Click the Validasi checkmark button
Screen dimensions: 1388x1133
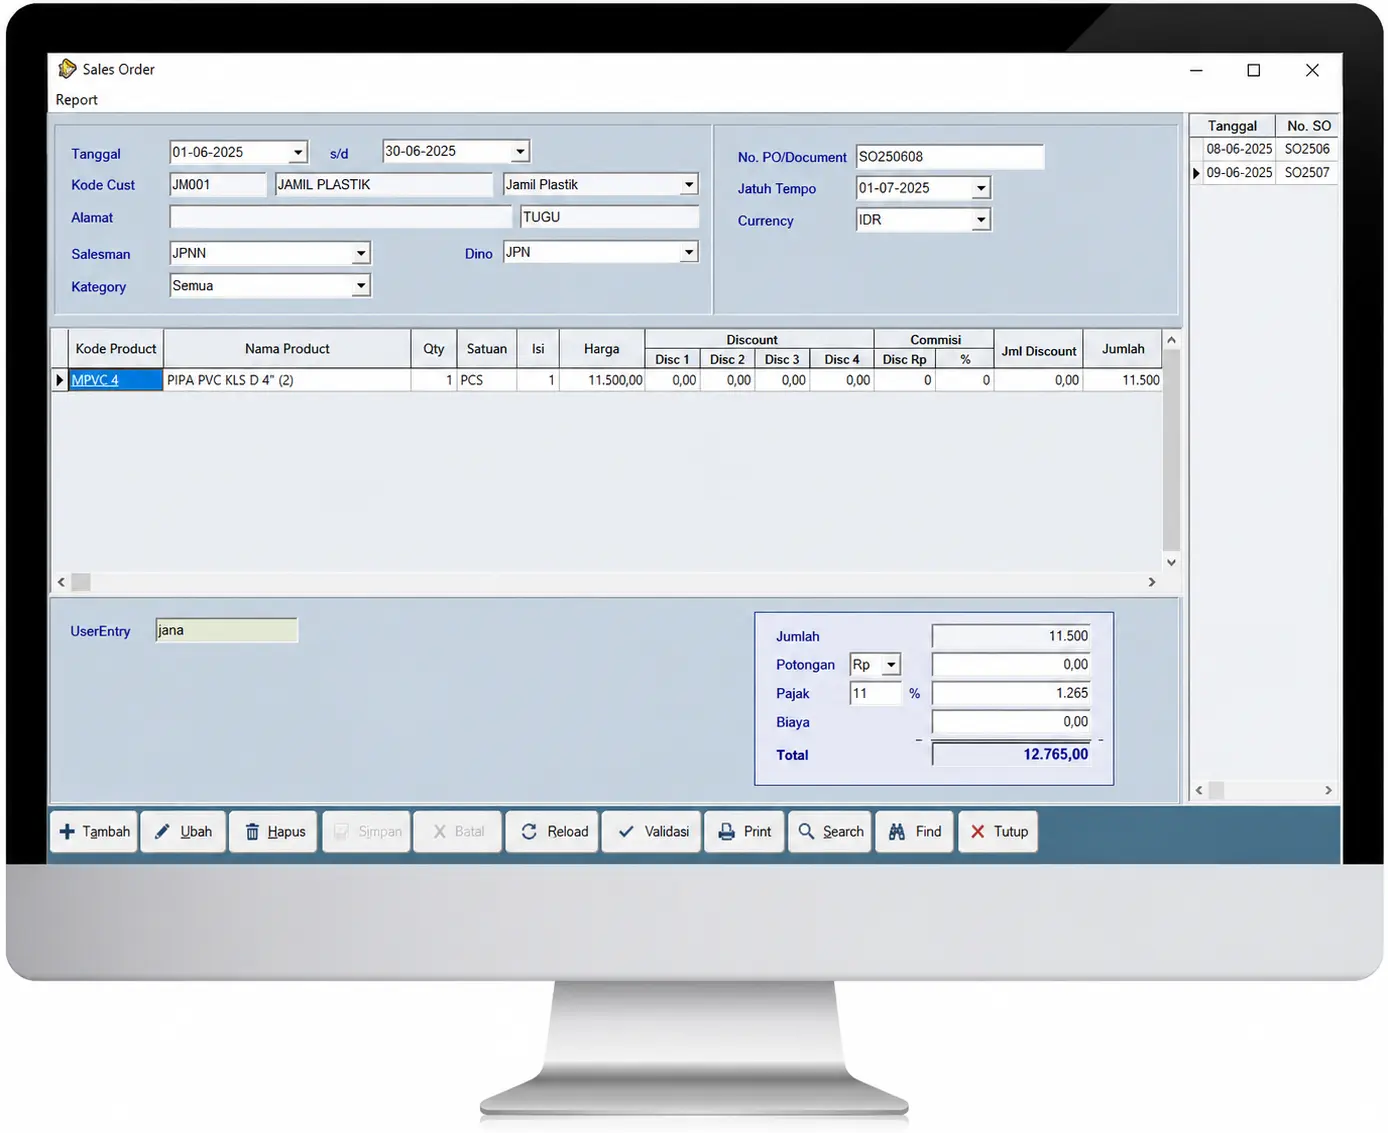(x=652, y=831)
